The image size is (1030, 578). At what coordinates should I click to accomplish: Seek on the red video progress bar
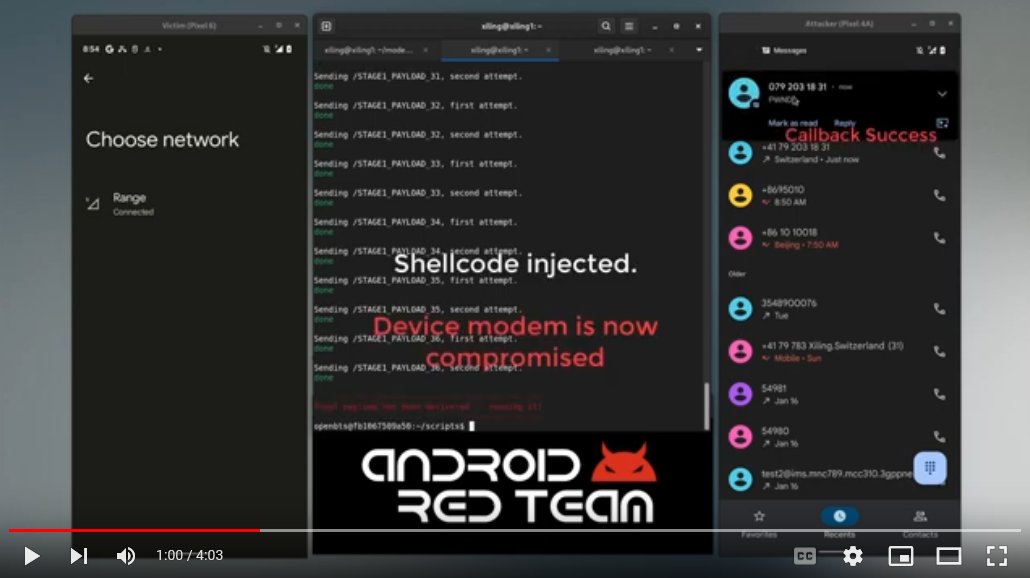(x=135, y=530)
